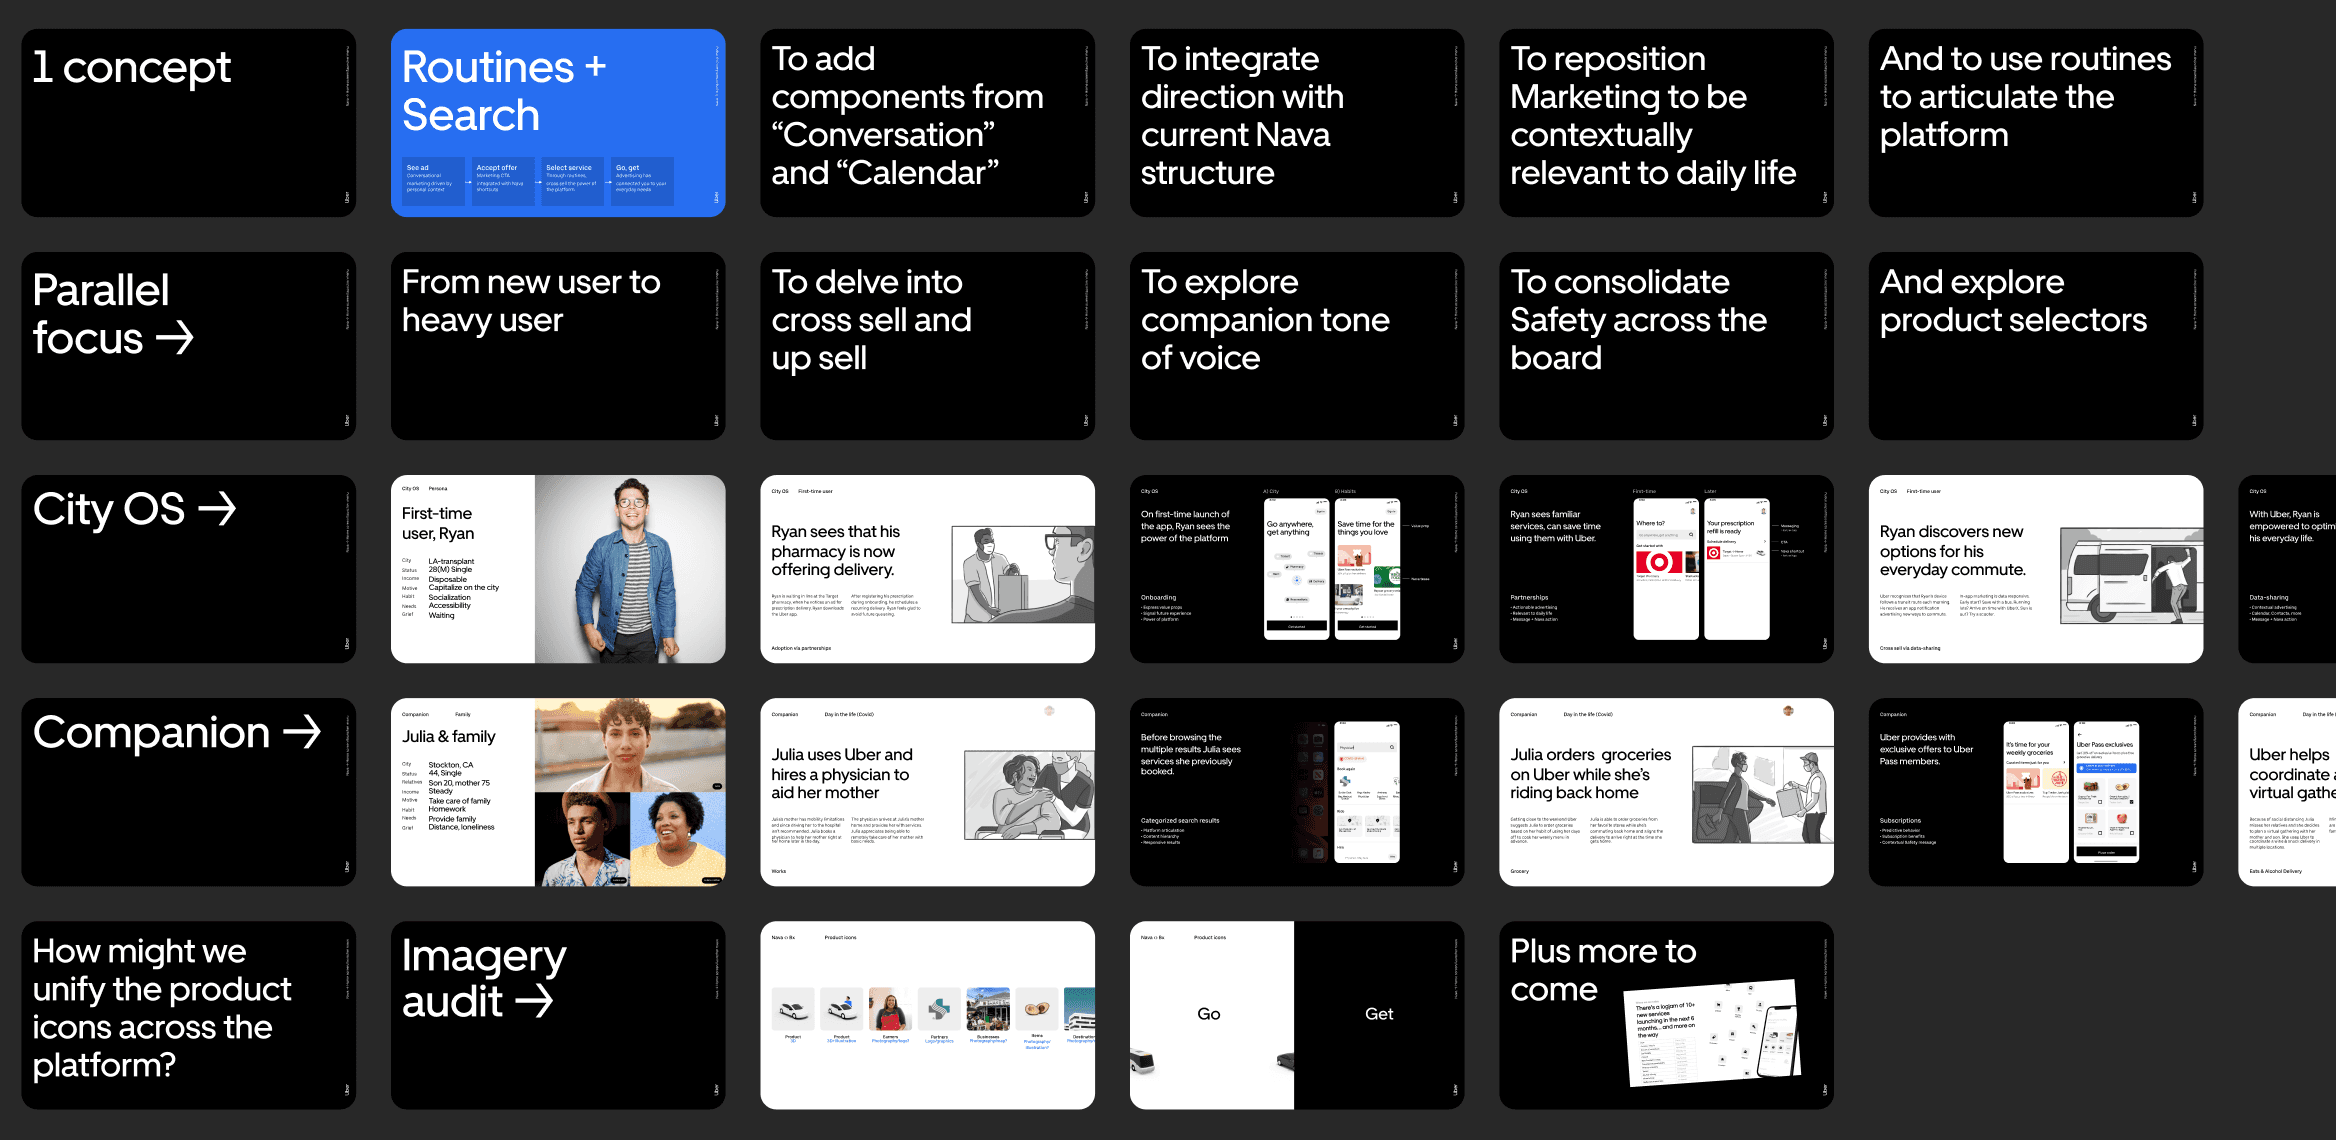Click the arrow after 'Parallel focus'

(175, 339)
